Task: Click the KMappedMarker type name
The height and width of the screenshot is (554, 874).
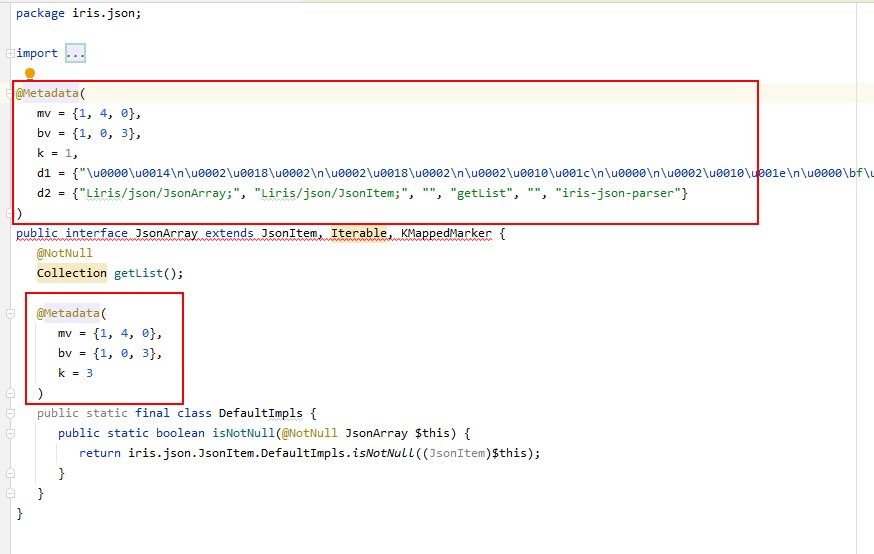Action: pos(446,234)
